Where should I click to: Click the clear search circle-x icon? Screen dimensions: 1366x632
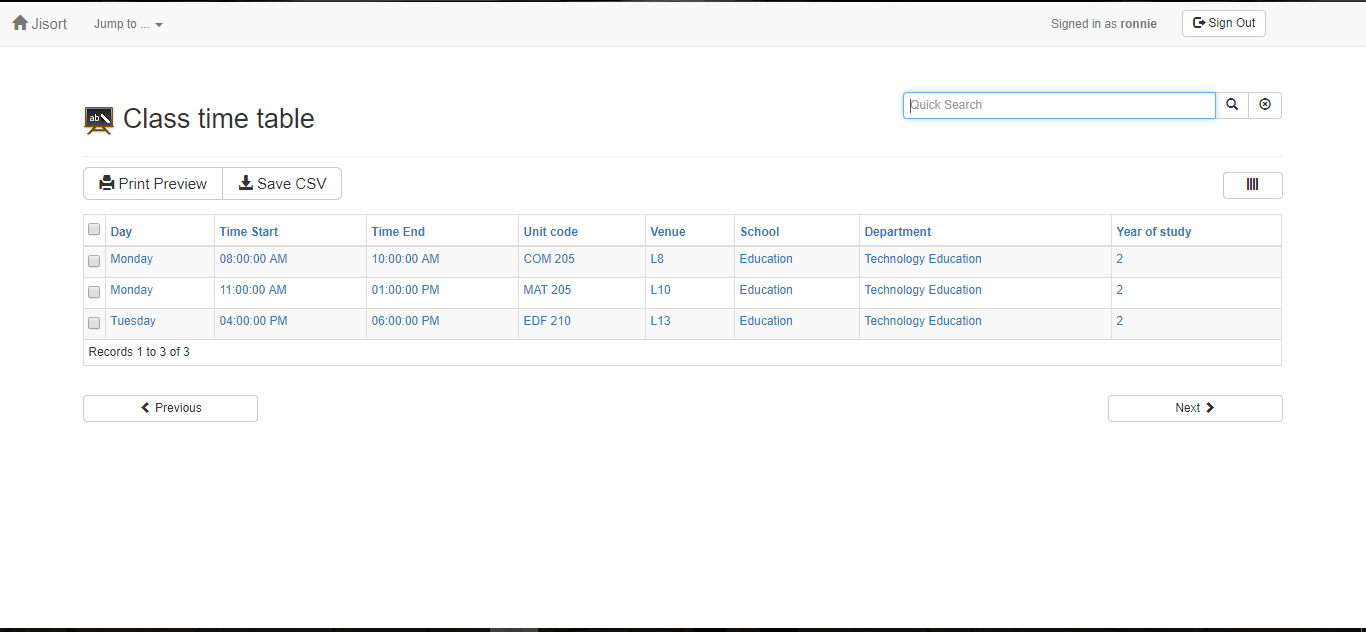[x=1265, y=105]
